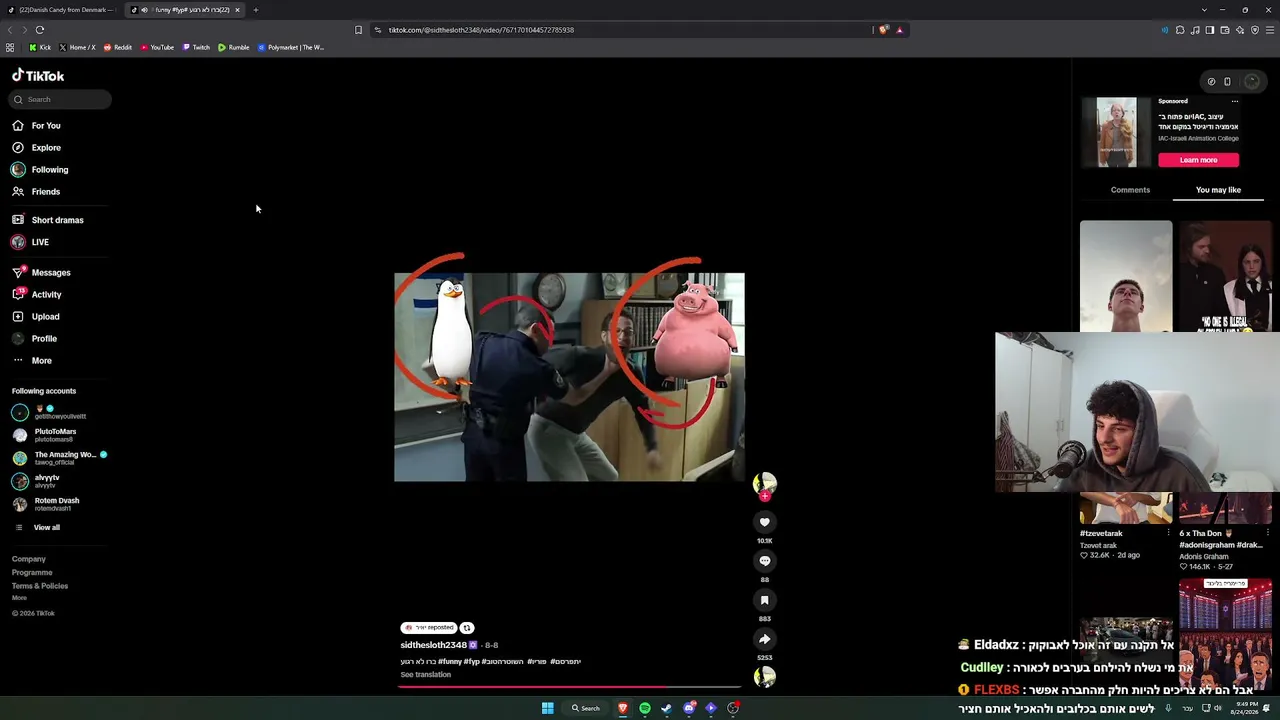Click the phone app icon top right

point(1227,82)
